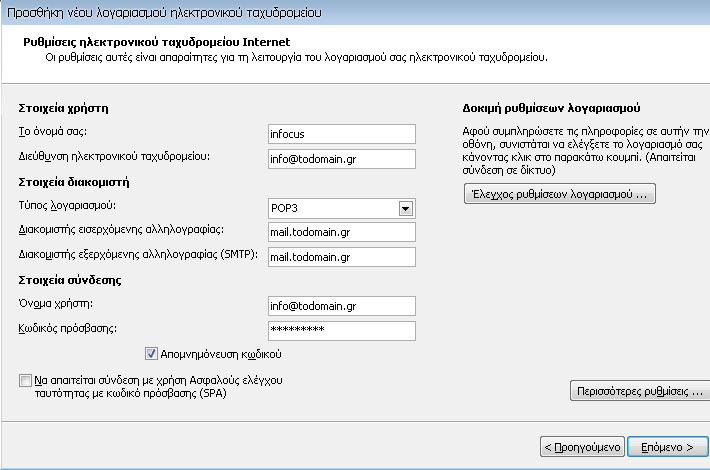Open the POP3 account type dropdown
710x470 pixels.
tap(405, 208)
